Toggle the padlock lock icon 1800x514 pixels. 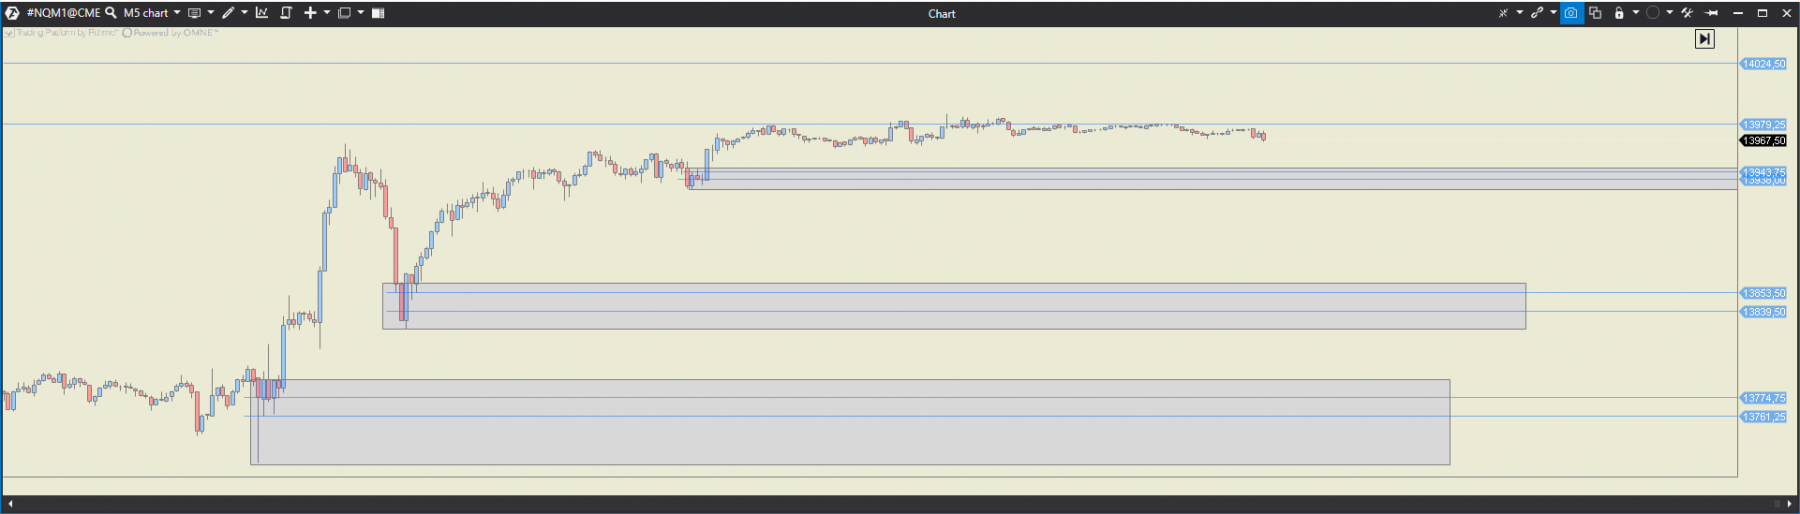point(1619,13)
